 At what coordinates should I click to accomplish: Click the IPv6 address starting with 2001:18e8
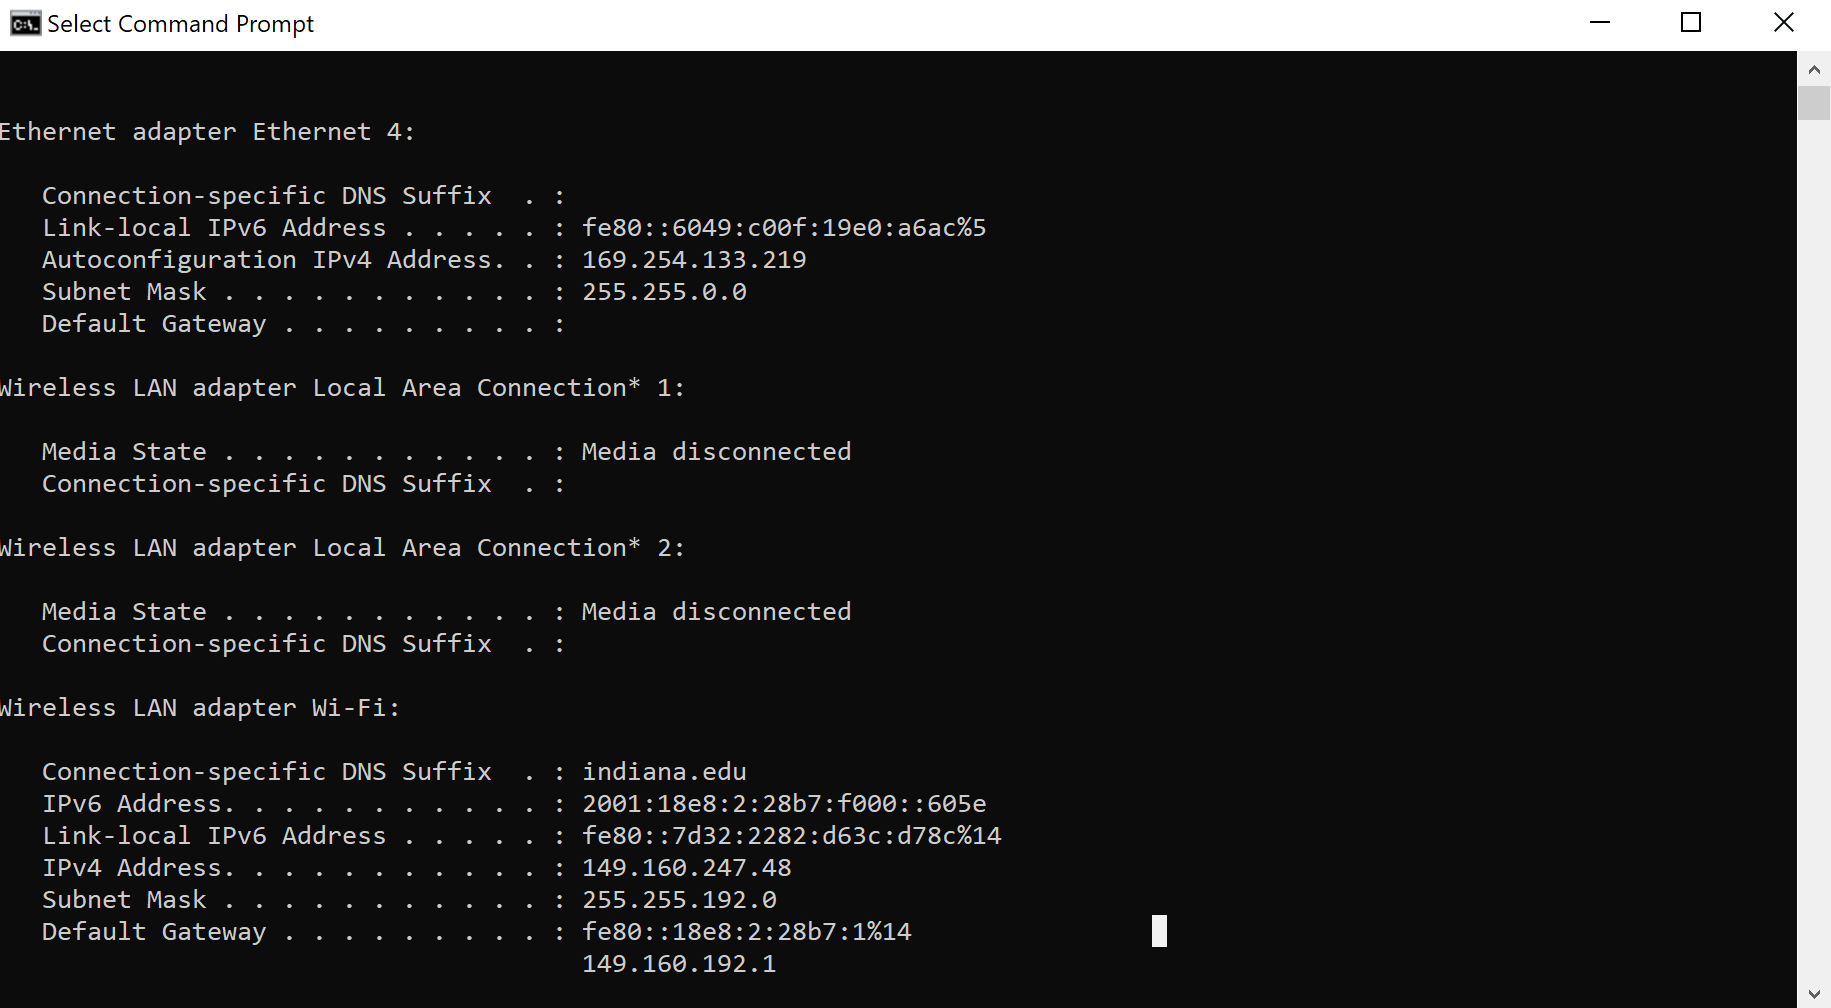784,804
